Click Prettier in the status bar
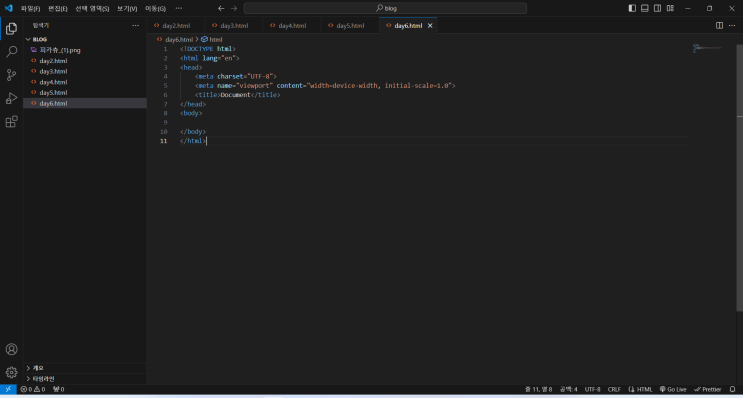 tap(707, 389)
